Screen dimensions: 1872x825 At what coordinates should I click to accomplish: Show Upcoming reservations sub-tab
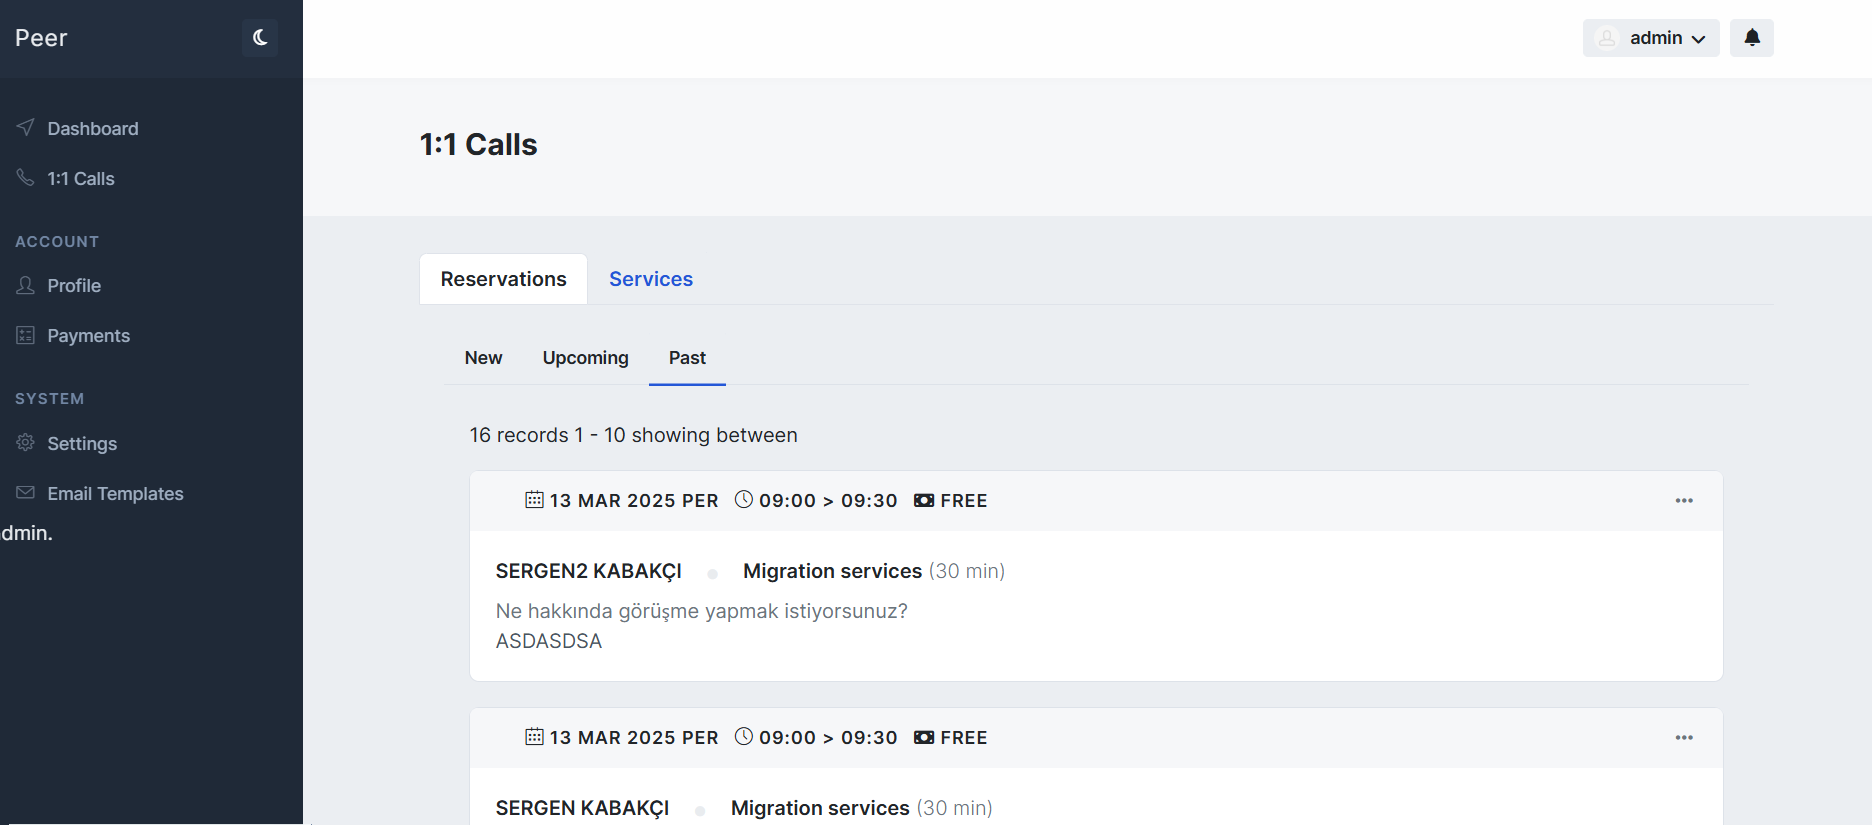585,358
